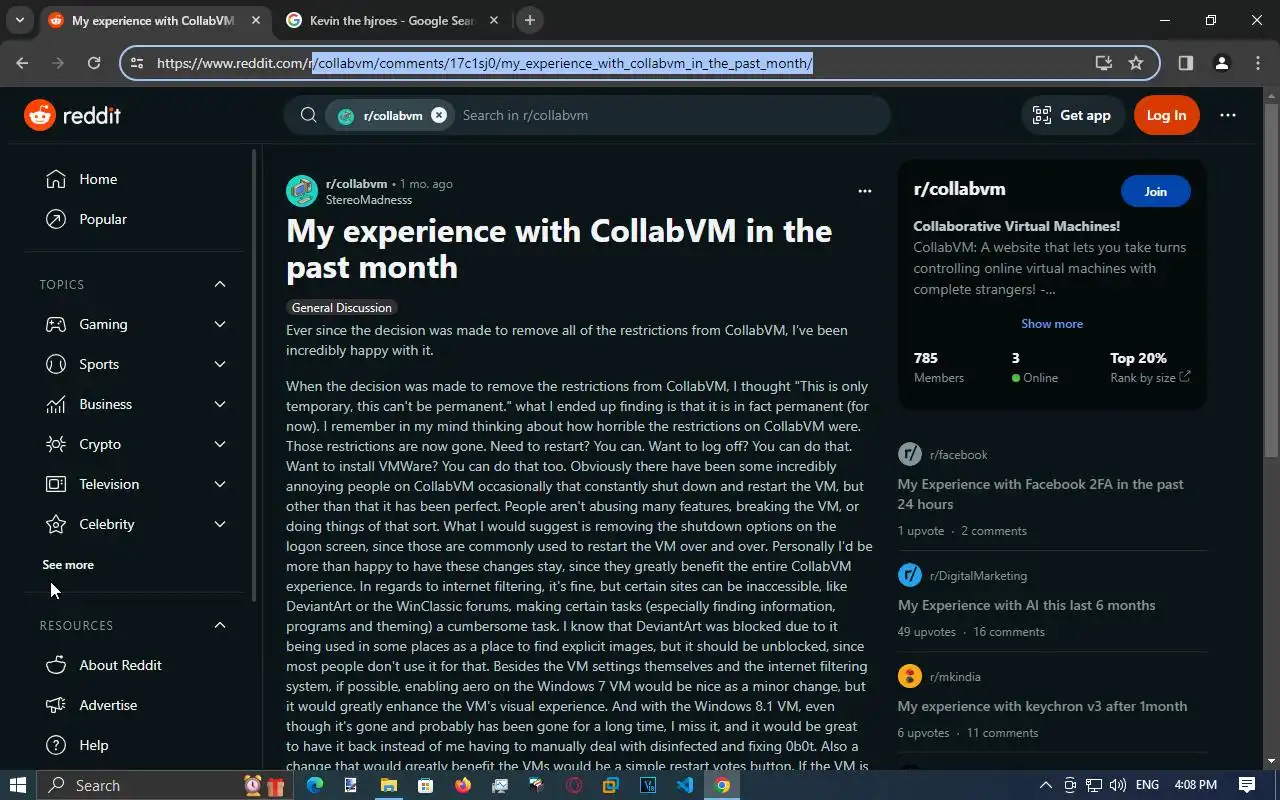Image resolution: width=1280 pixels, height=800 pixels.
Task: Visit r/mkindia from related posts
Action: pos(955,677)
